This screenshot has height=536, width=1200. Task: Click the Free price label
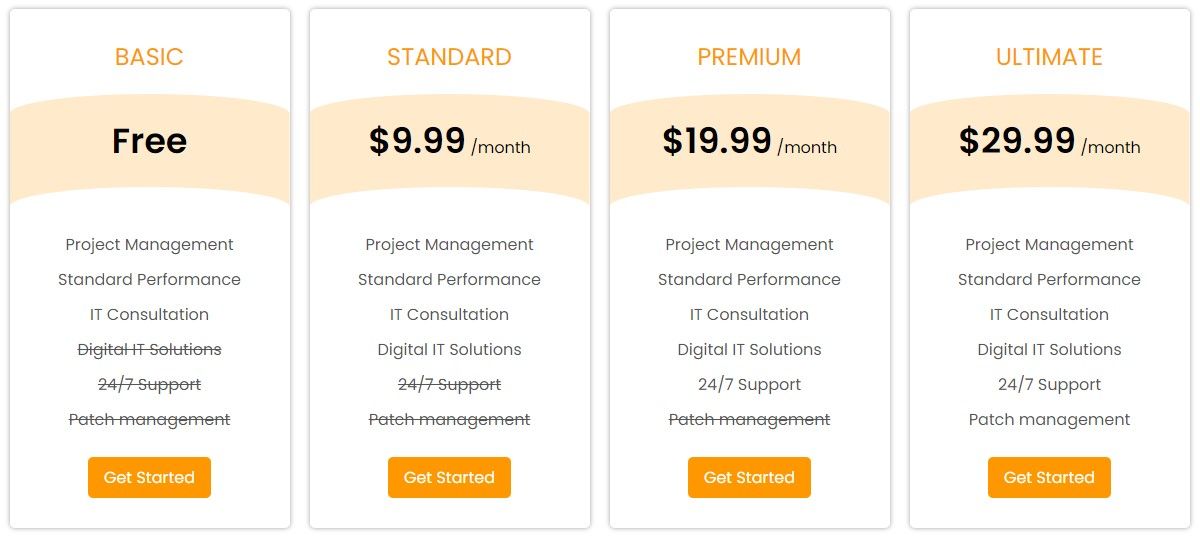[x=149, y=141]
